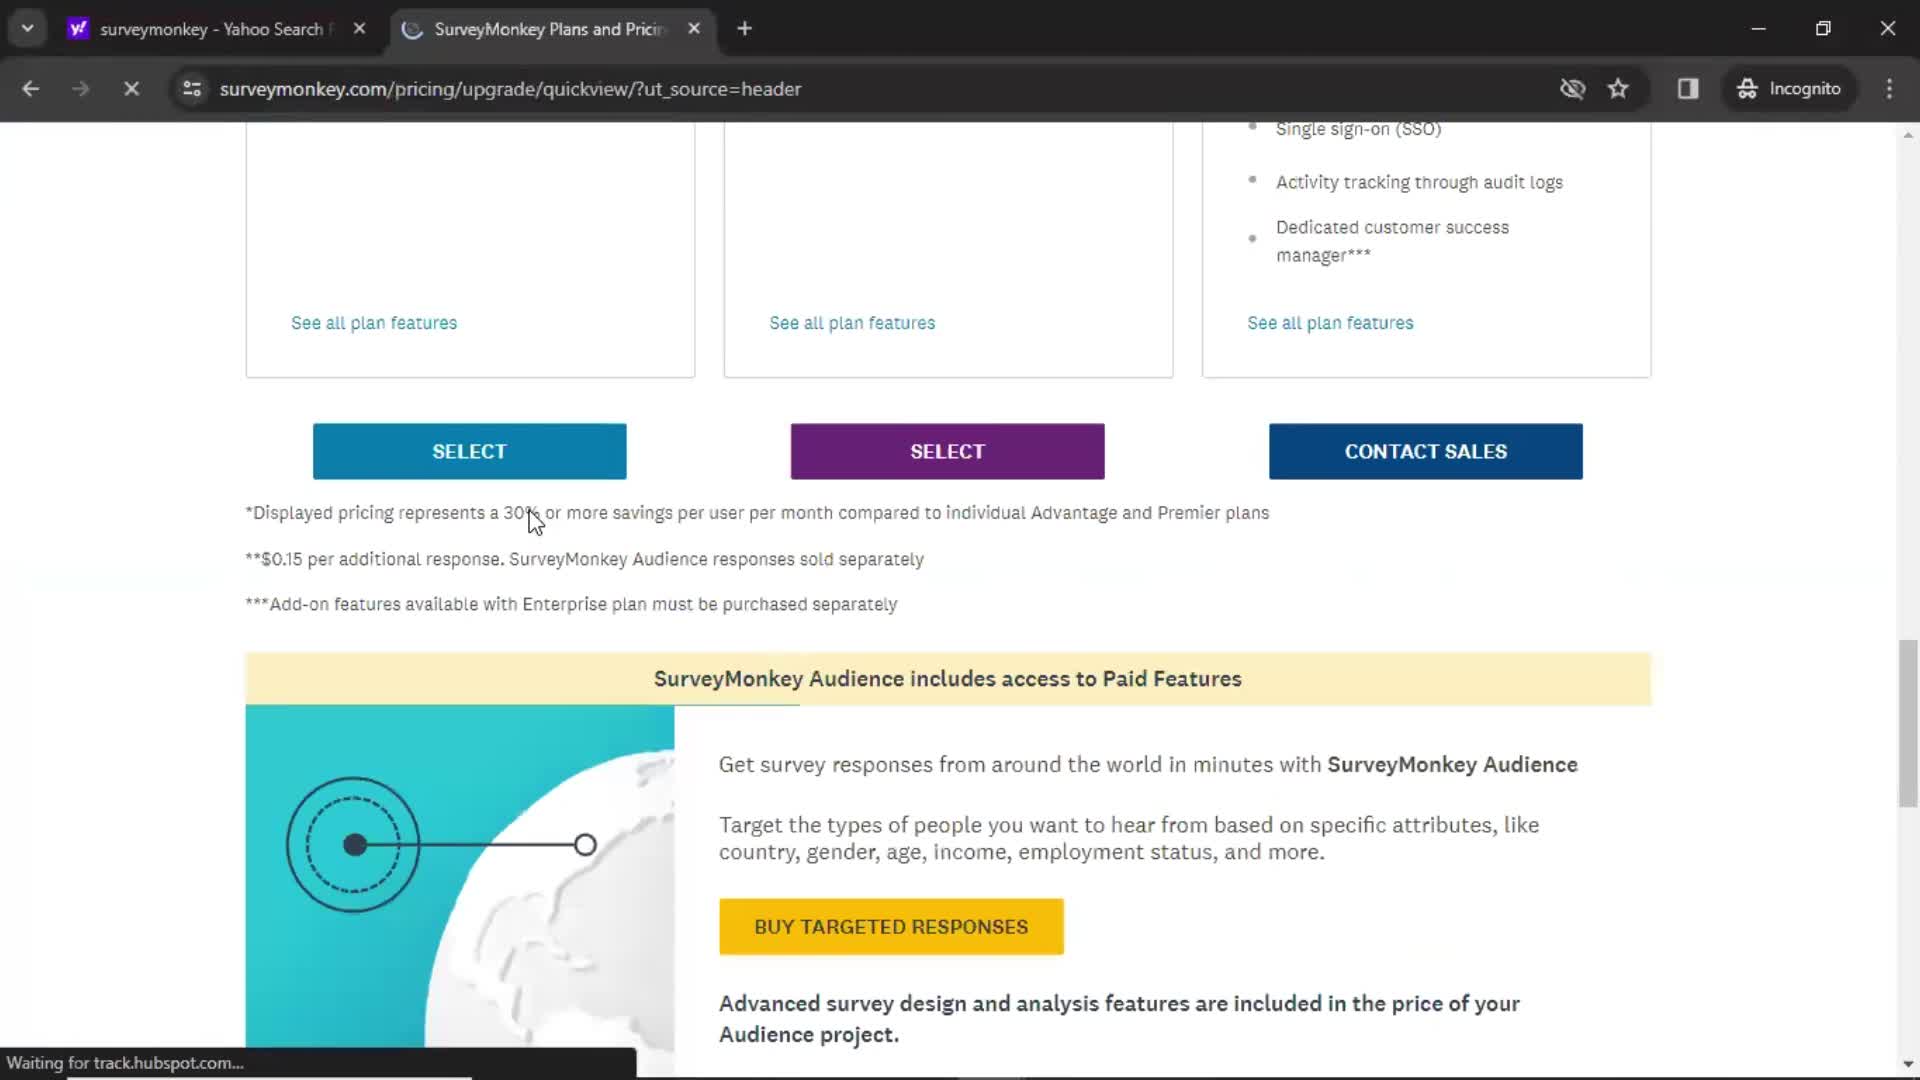Screen dimensions: 1920x1080
Task: Click BUY TARGETED RESPONSES button
Action: click(x=891, y=926)
